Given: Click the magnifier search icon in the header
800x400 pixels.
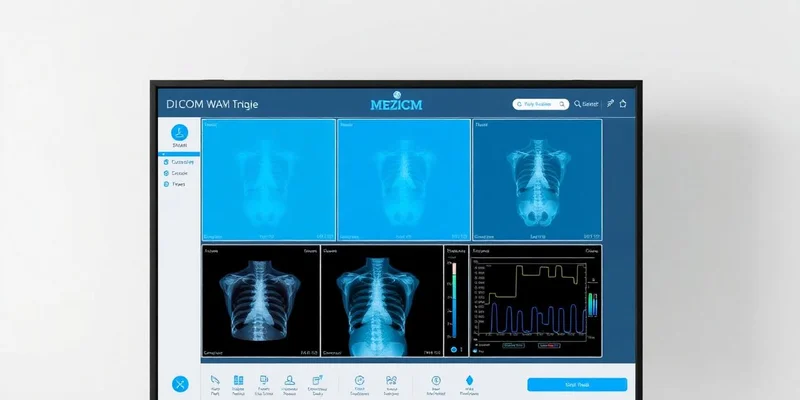Looking at the screenshot, I should point(577,104).
